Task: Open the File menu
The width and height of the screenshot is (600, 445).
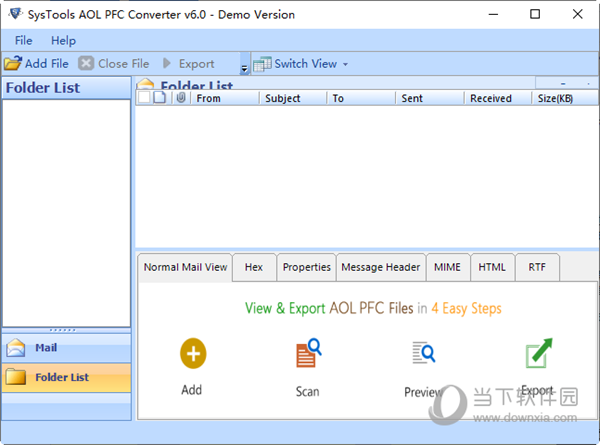Action: [x=23, y=40]
